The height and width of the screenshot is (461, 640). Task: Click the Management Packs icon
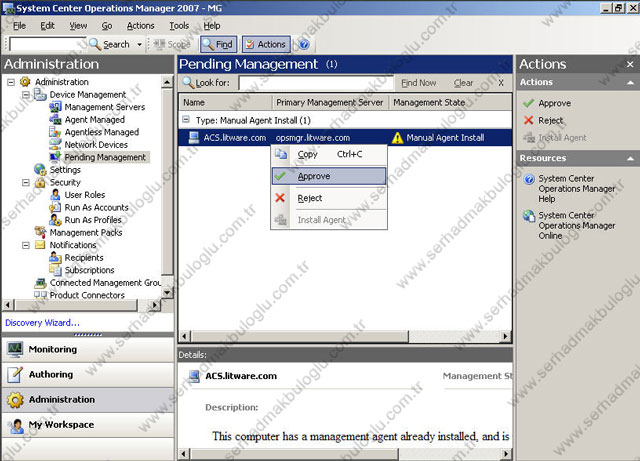pos(40,232)
